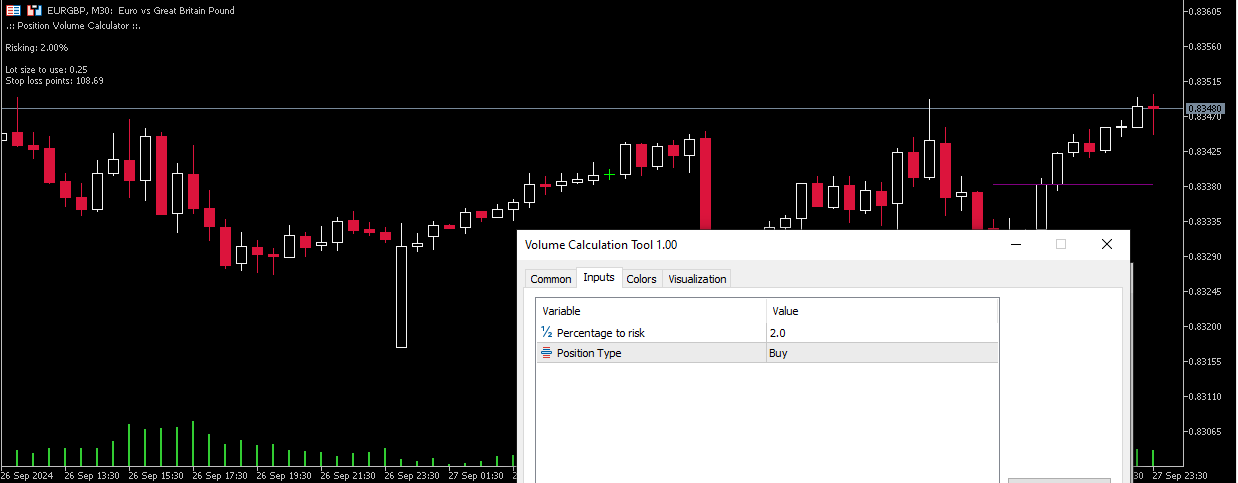Select the Inputs tab
This screenshot has height=483, width=1238.
pyautogui.click(x=599, y=277)
